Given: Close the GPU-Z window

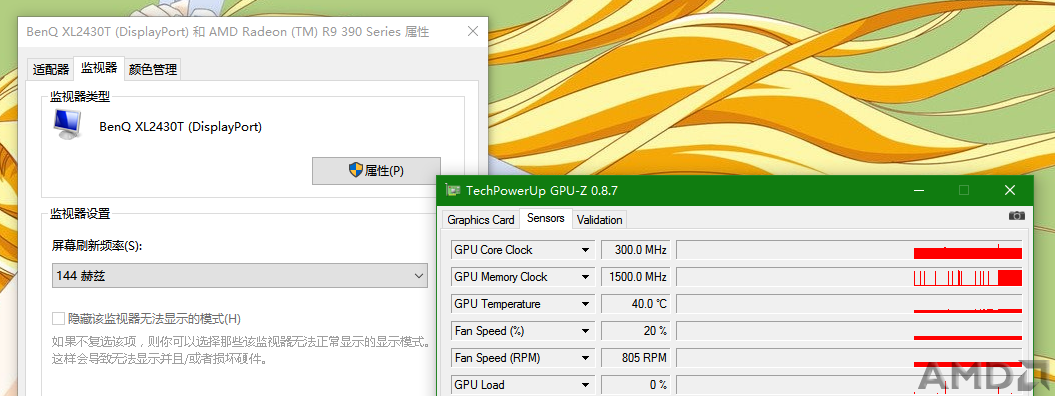Looking at the screenshot, I should pyautogui.click(x=1009, y=191).
